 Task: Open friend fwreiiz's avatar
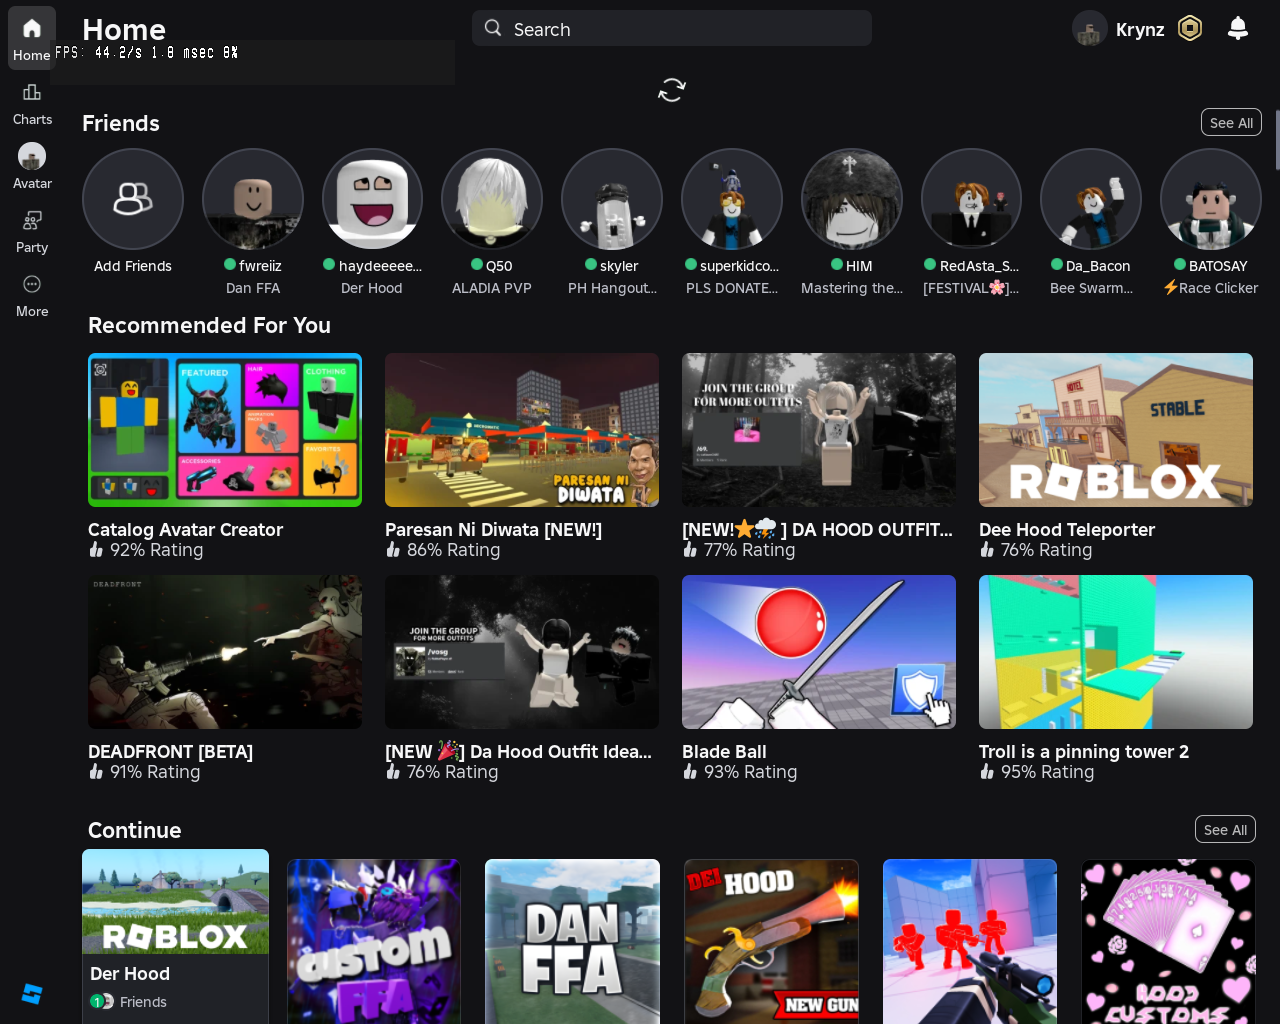pos(253,199)
